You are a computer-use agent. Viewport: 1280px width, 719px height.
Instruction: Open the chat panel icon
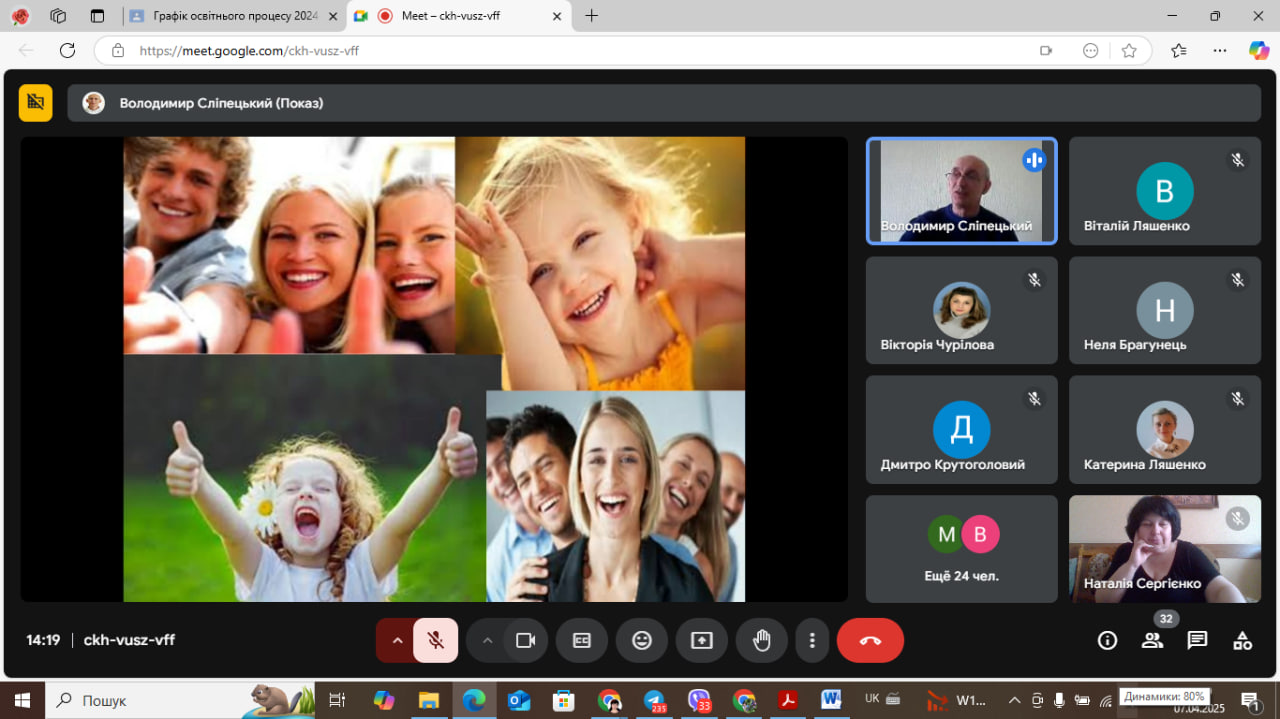1197,641
